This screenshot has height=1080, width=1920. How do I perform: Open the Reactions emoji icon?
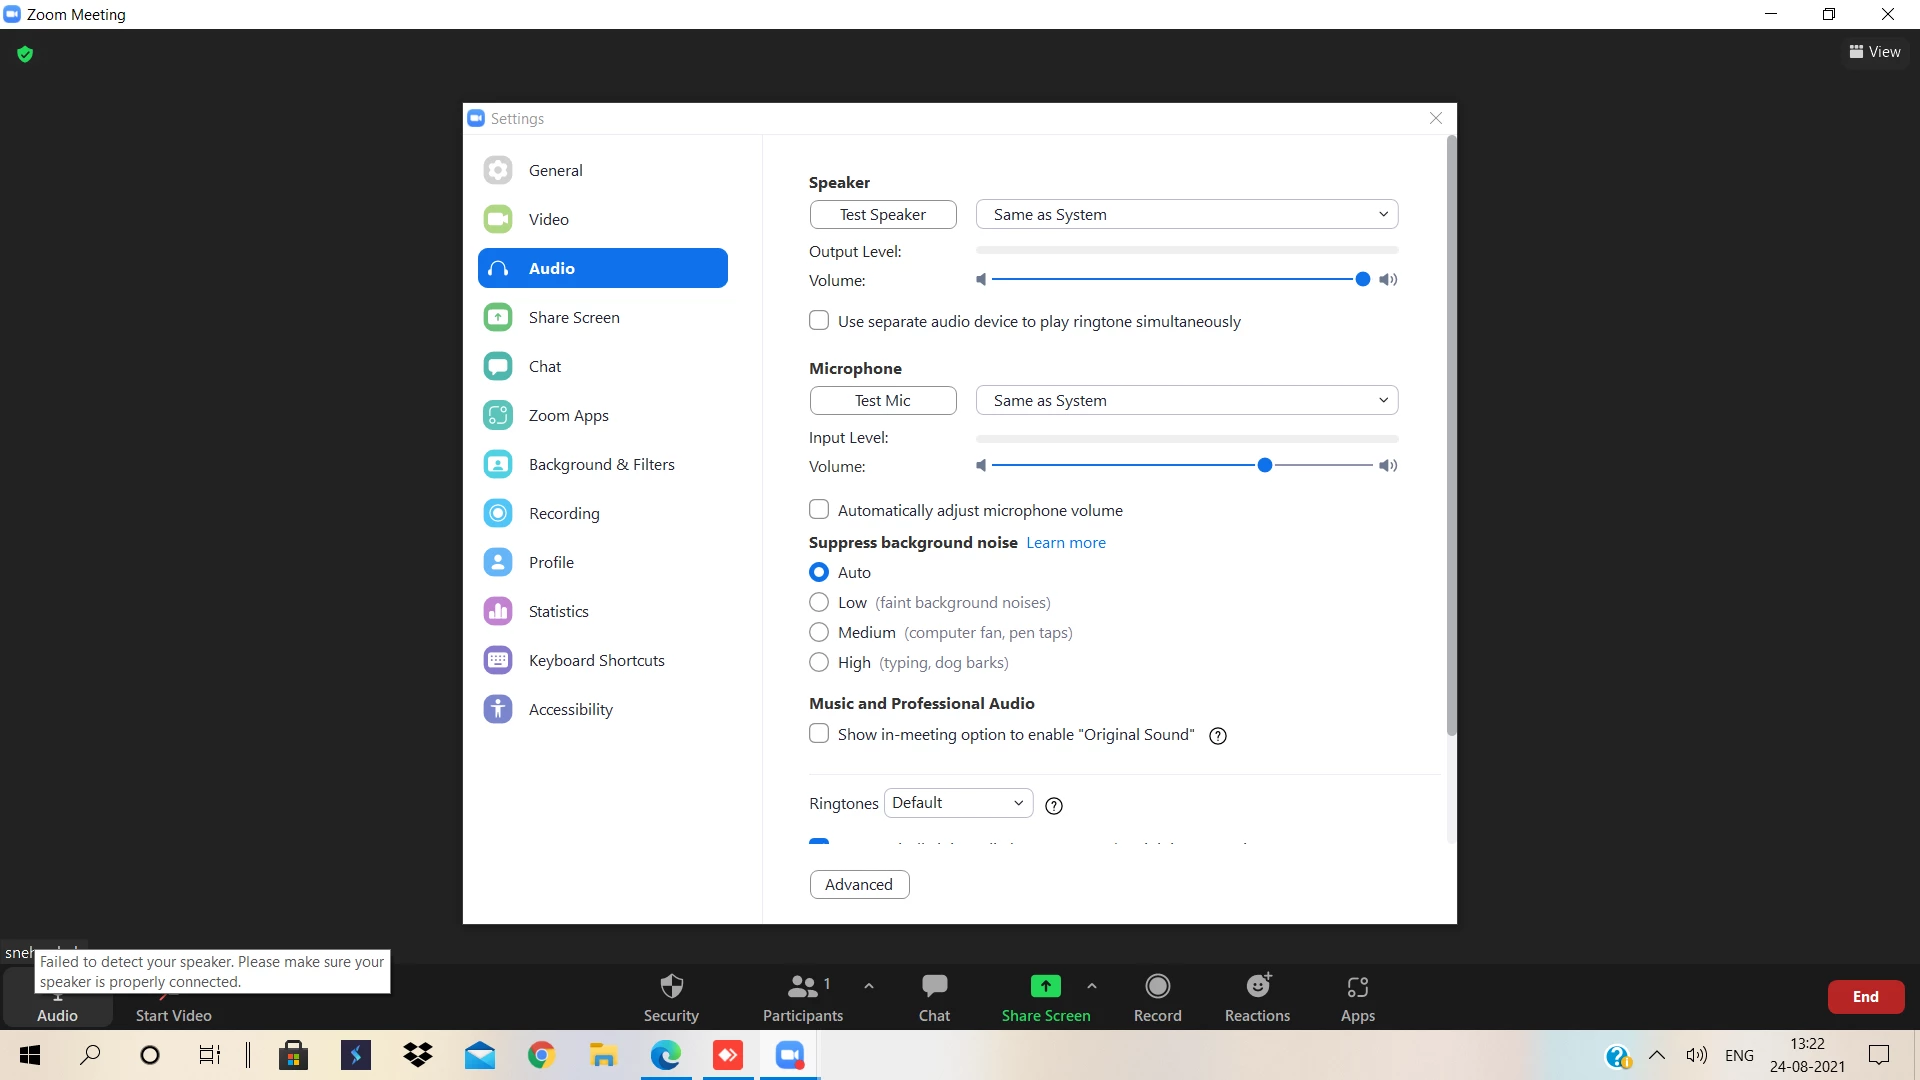click(x=1257, y=987)
